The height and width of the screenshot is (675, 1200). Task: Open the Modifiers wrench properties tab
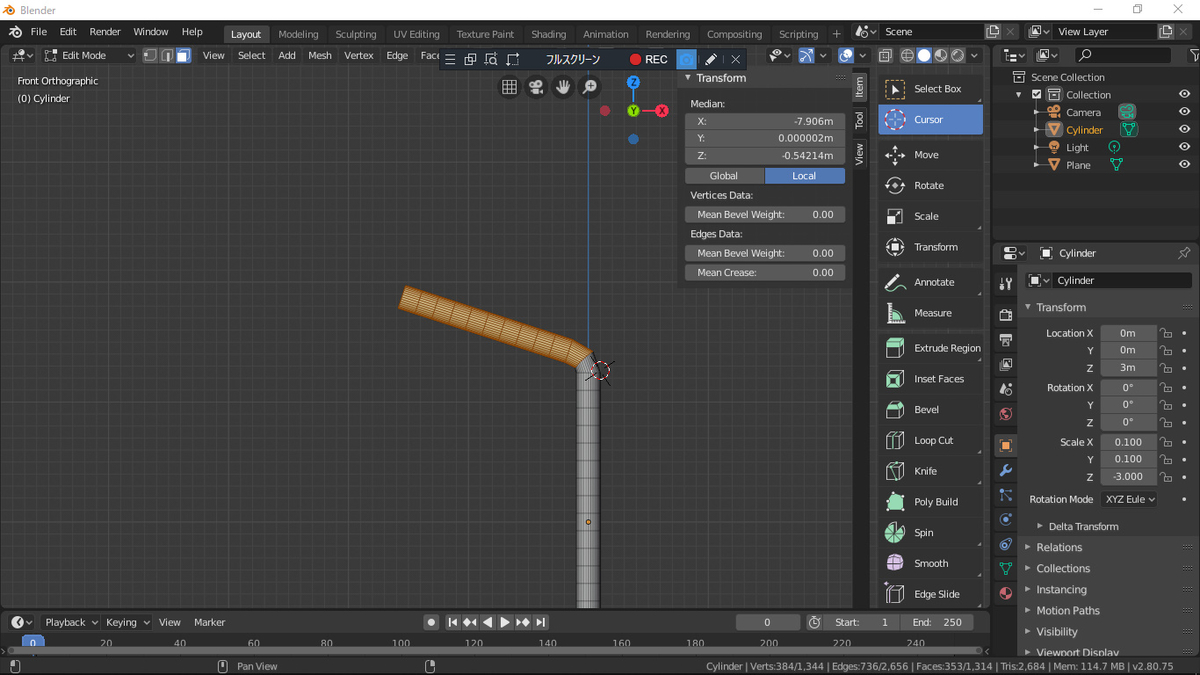pos(1006,470)
